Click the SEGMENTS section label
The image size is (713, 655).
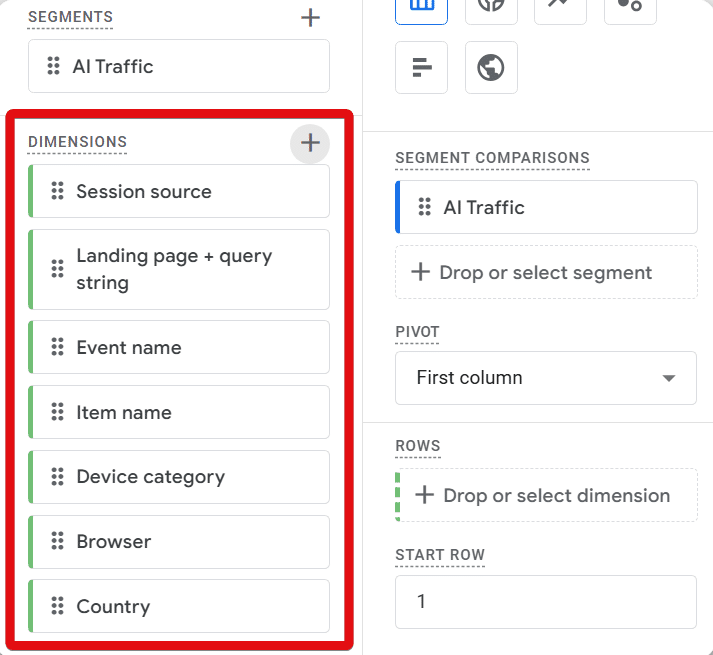click(70, 17)
